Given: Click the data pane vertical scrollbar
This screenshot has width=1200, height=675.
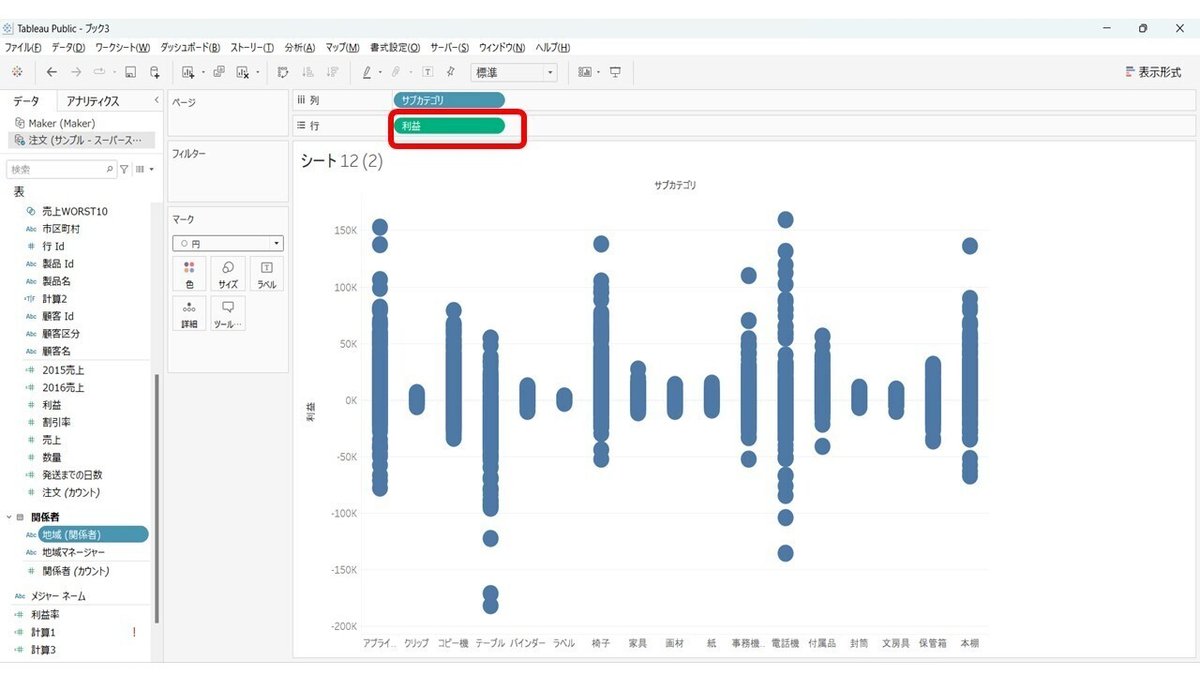Looking at the screenshot, I should [157, 500].
